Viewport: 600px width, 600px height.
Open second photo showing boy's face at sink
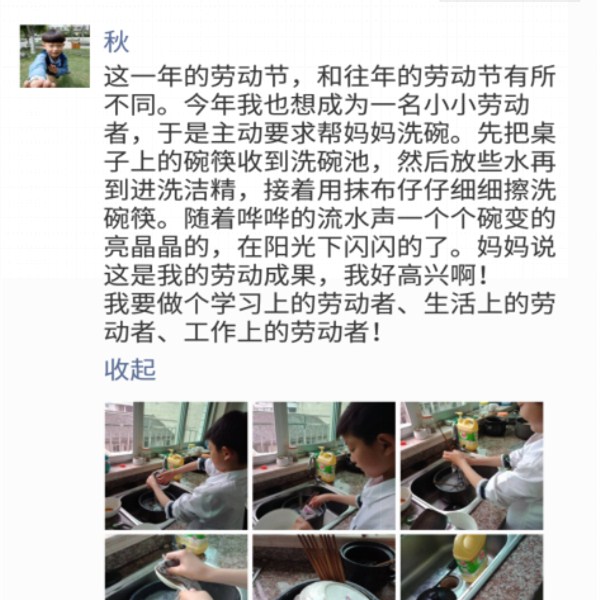pyautogui.click(x=324, y=466)
